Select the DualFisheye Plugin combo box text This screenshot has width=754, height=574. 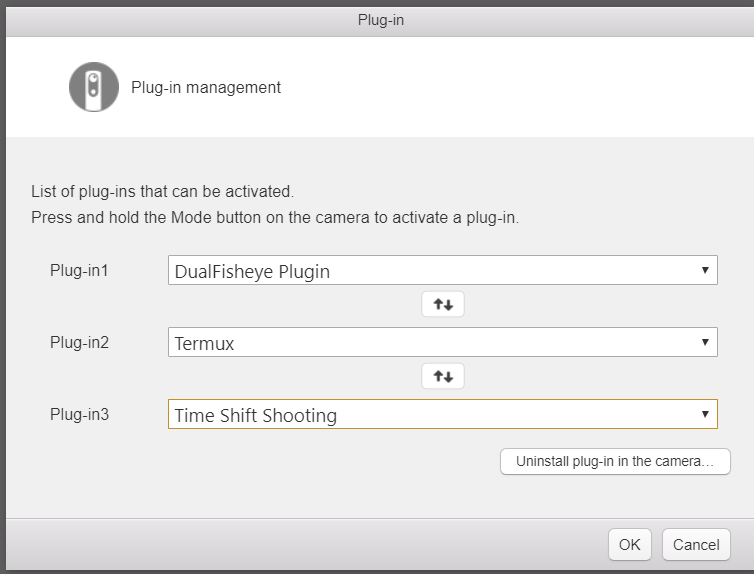(x=252, y=272)
